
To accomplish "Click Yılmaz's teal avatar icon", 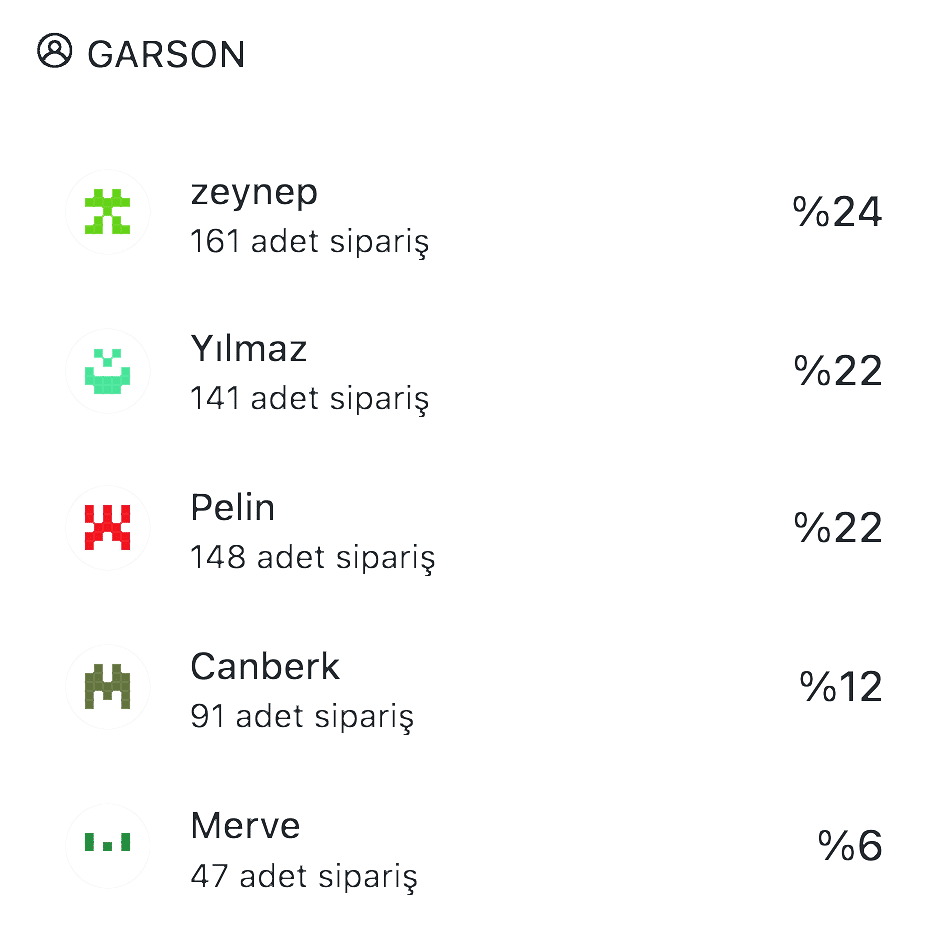I will tap(108, 371).
